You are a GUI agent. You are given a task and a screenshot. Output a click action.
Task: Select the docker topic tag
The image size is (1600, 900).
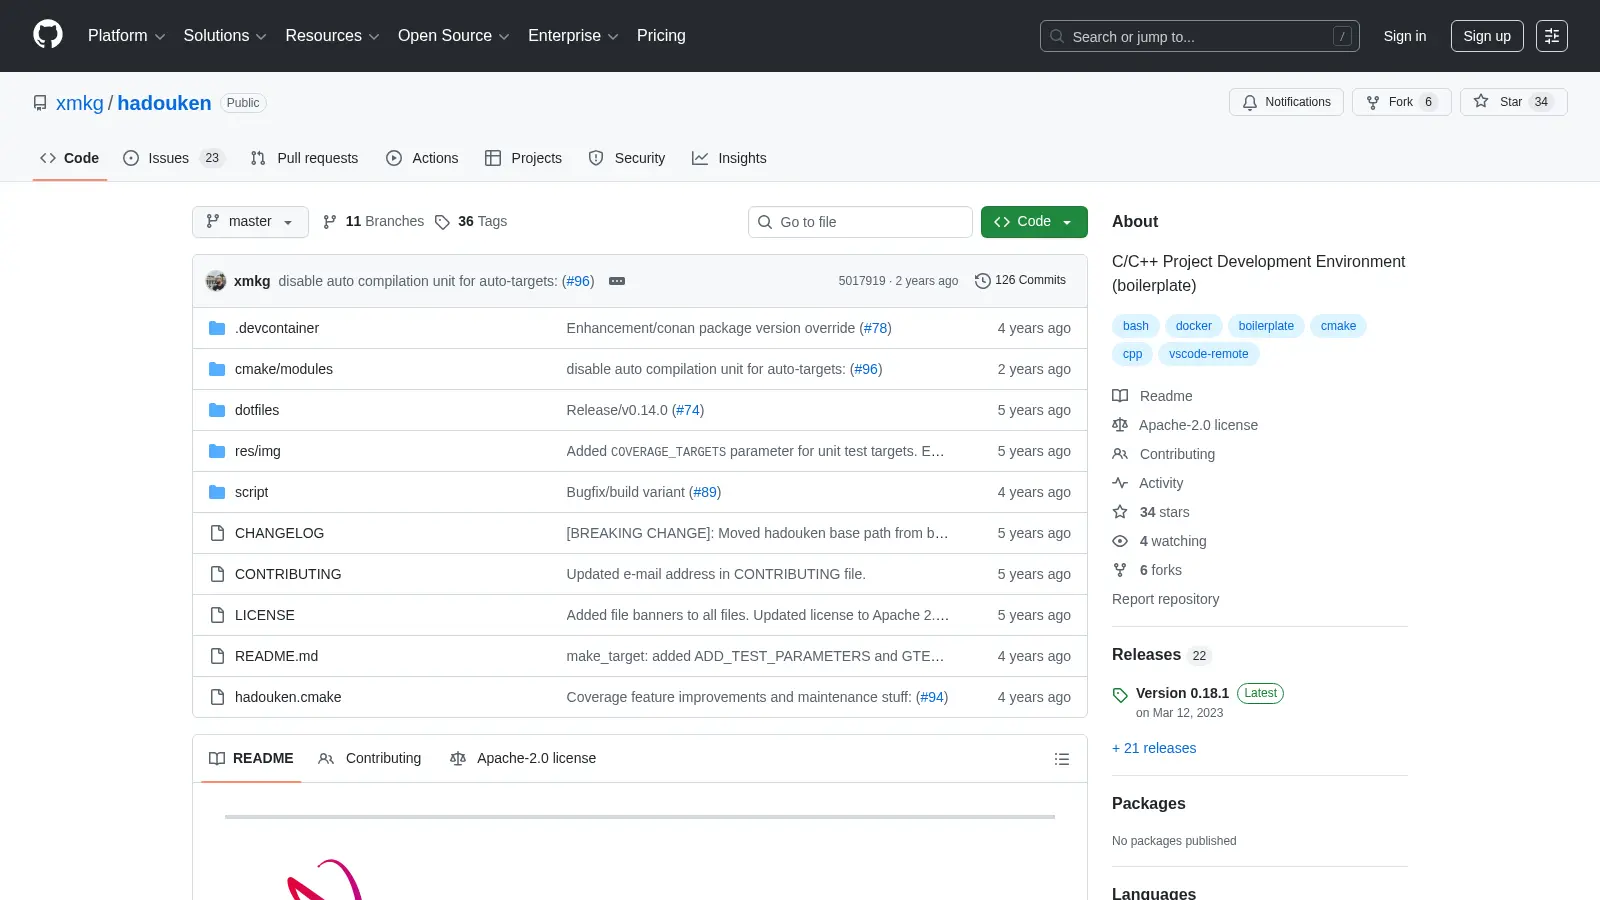(1193, 326)
